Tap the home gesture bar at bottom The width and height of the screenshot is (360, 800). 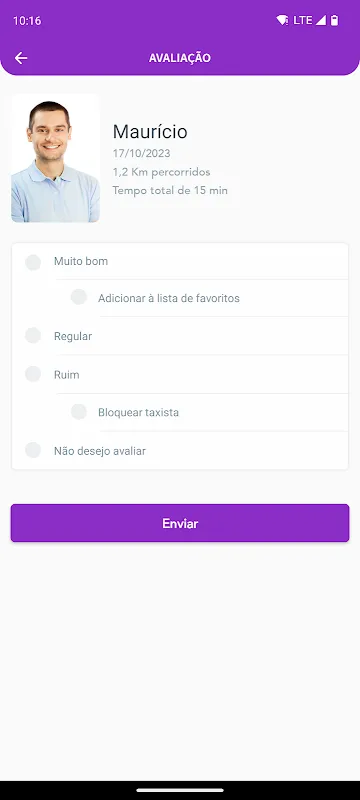(180, 790)
